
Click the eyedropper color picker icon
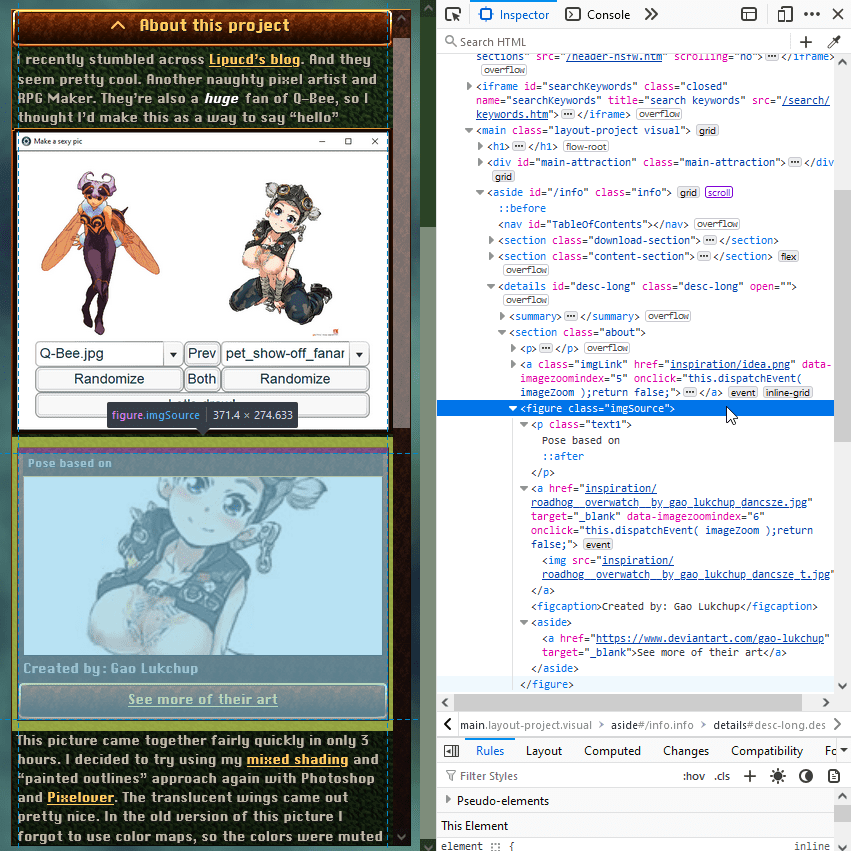[833, 42]
